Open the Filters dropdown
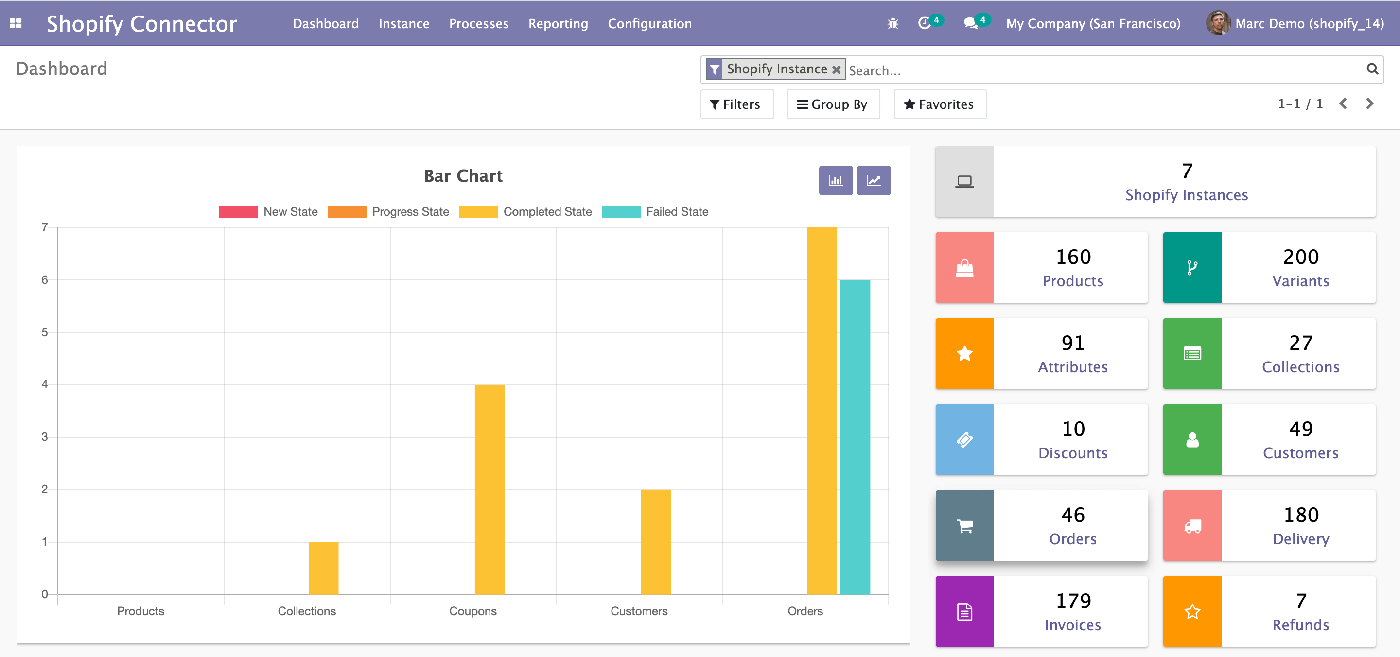Viewport: 1400px width, 657px height. pyautogui.click(x=737, y=104)
